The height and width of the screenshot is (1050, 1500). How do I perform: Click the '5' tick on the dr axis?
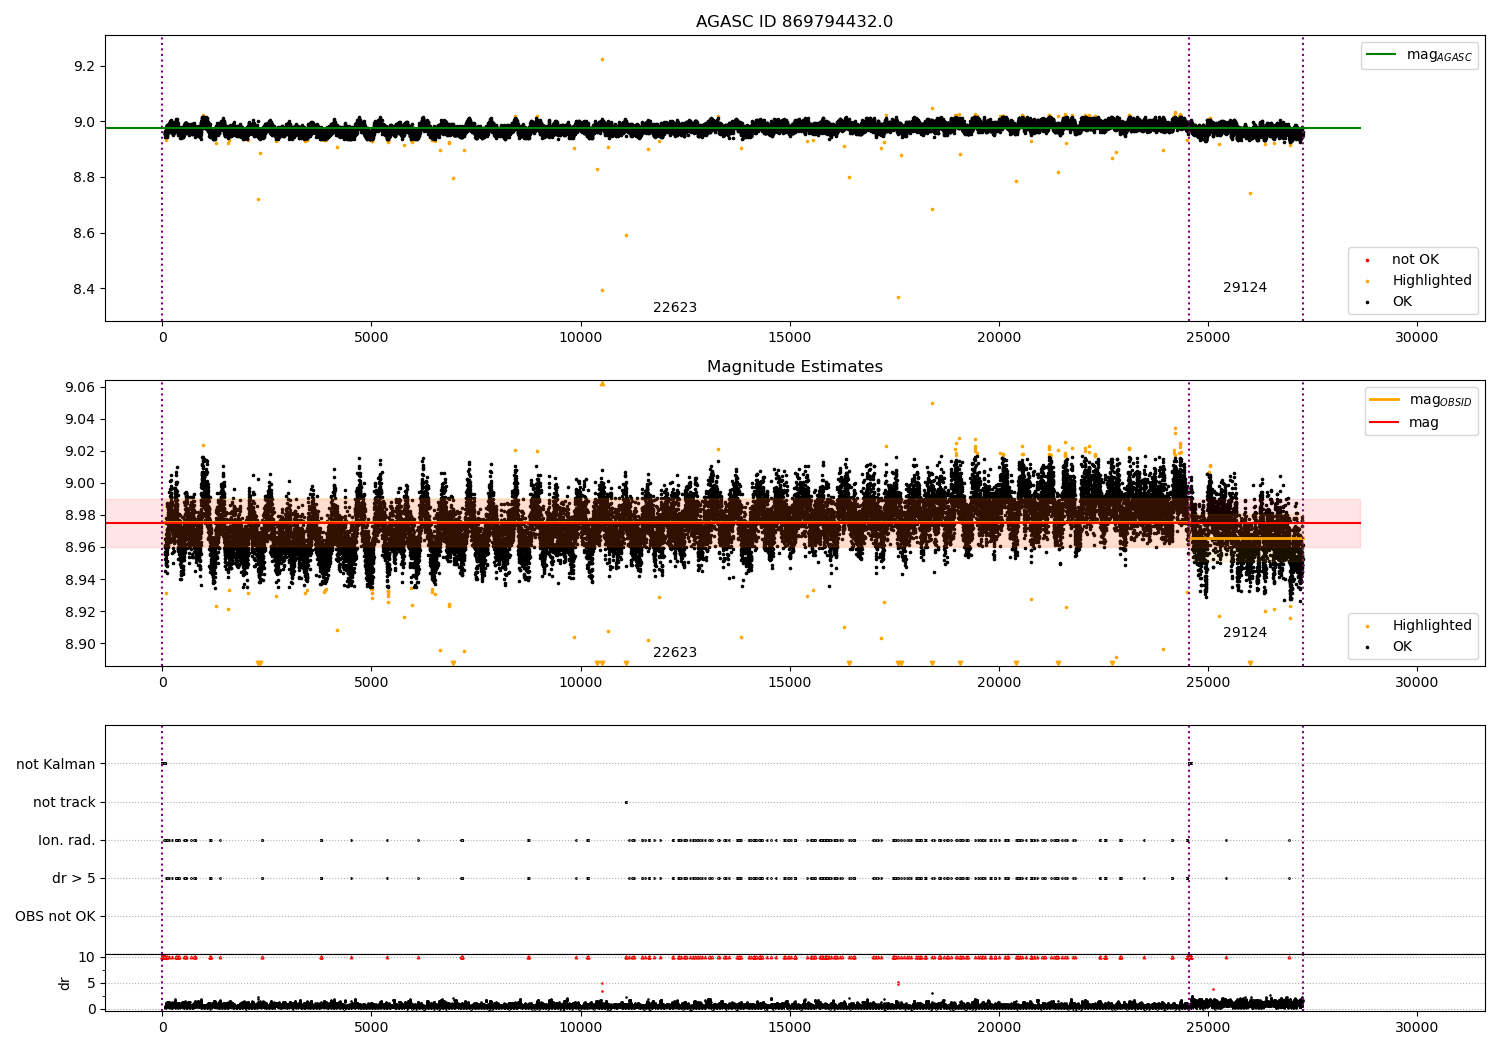pyautogui.click(x=91, y=983)
